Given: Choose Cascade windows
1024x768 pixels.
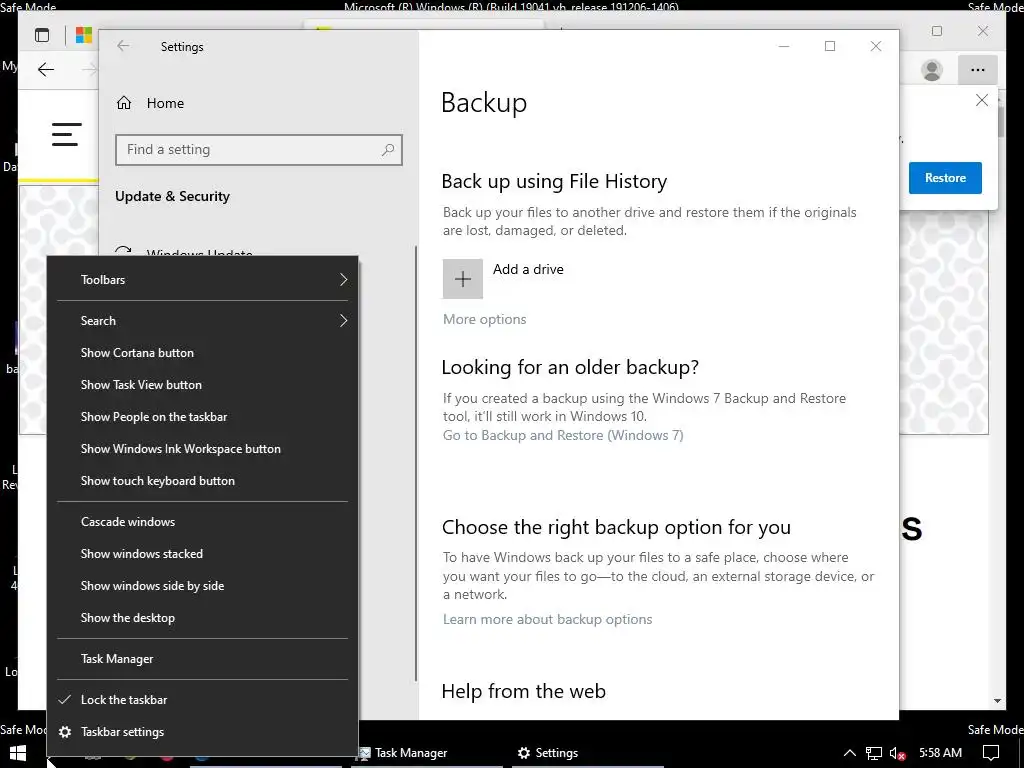Looking at the screenshot, I should 202,522.
